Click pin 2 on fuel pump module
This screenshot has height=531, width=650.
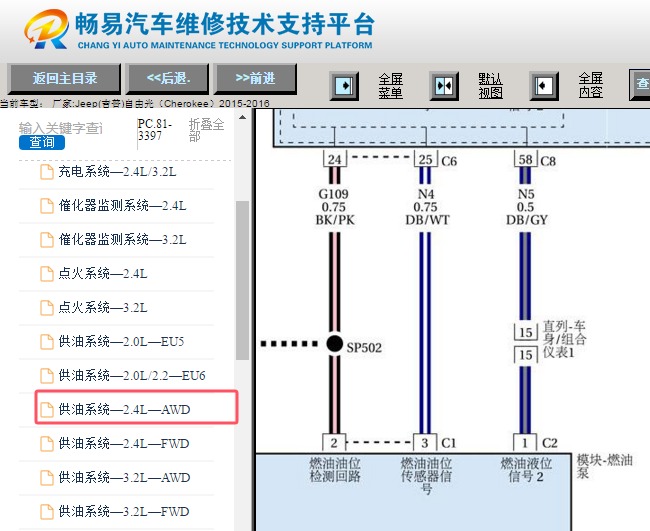[334, 443]
